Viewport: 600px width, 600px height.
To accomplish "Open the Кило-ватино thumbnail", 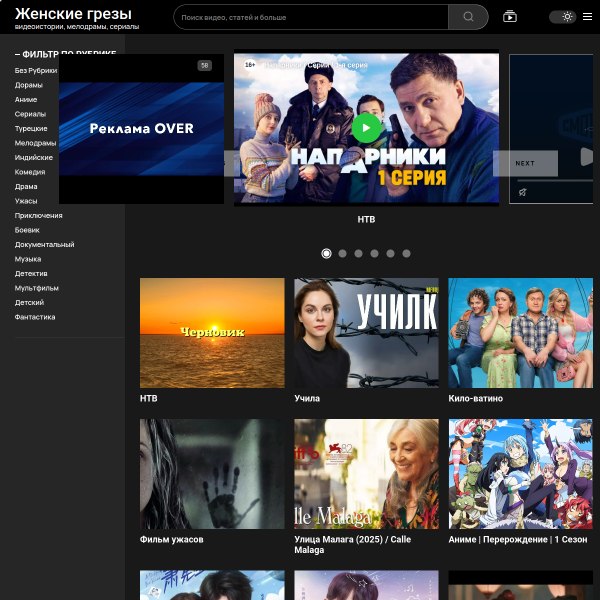I will pos(520,333).
